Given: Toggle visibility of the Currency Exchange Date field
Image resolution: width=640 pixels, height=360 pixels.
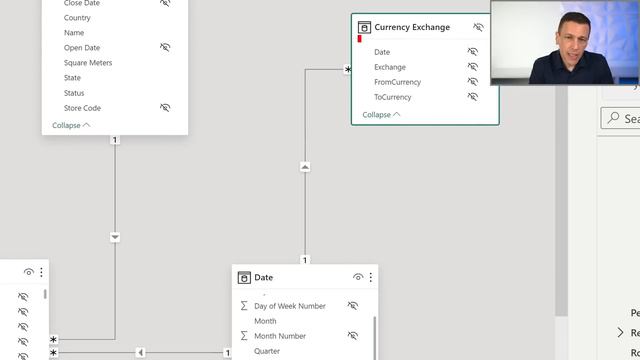Looking at the screenshot, I should [x=473, y=52].
